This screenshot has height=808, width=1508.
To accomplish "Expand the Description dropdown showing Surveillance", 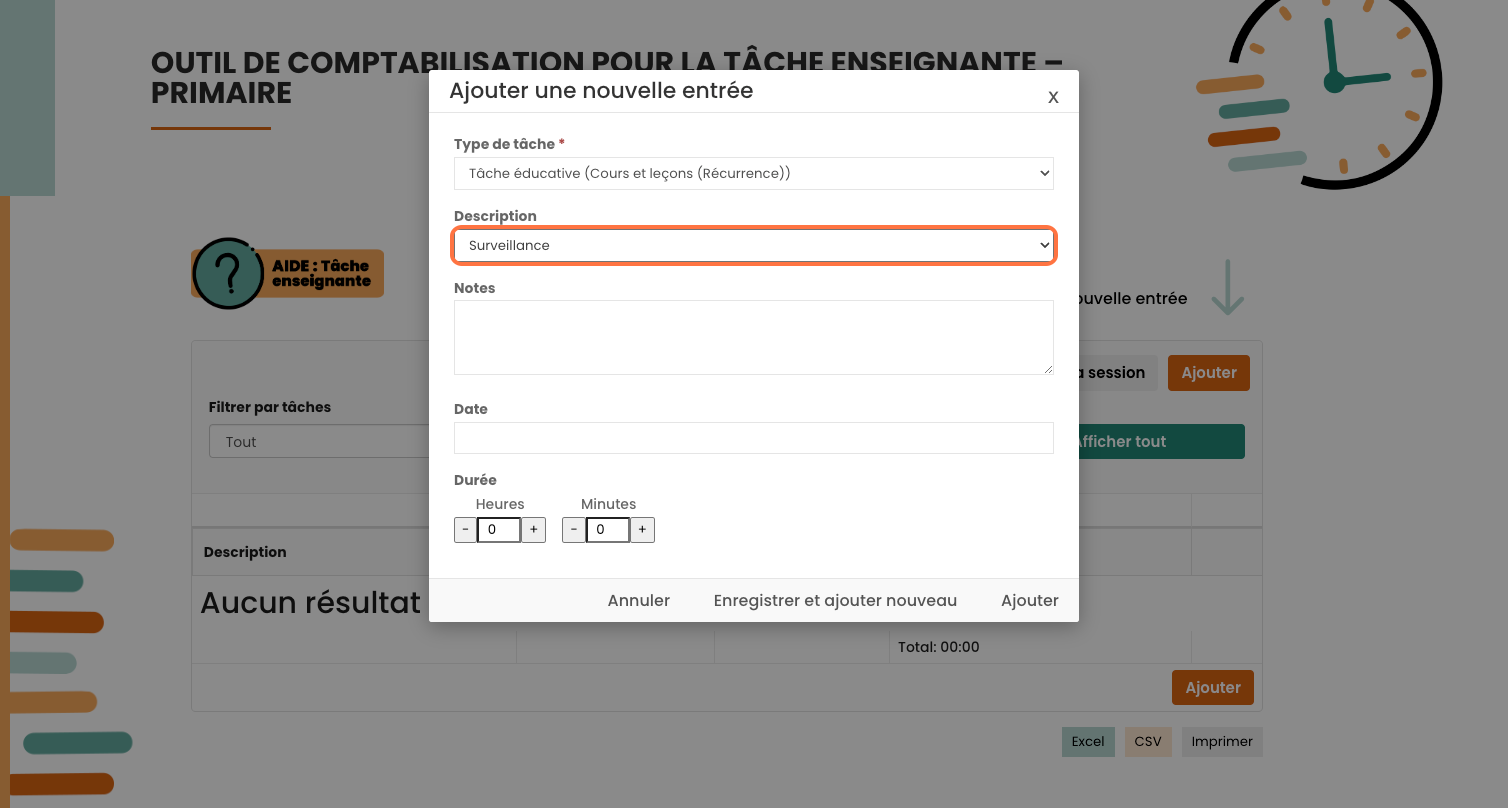I will tap(753, 245).
